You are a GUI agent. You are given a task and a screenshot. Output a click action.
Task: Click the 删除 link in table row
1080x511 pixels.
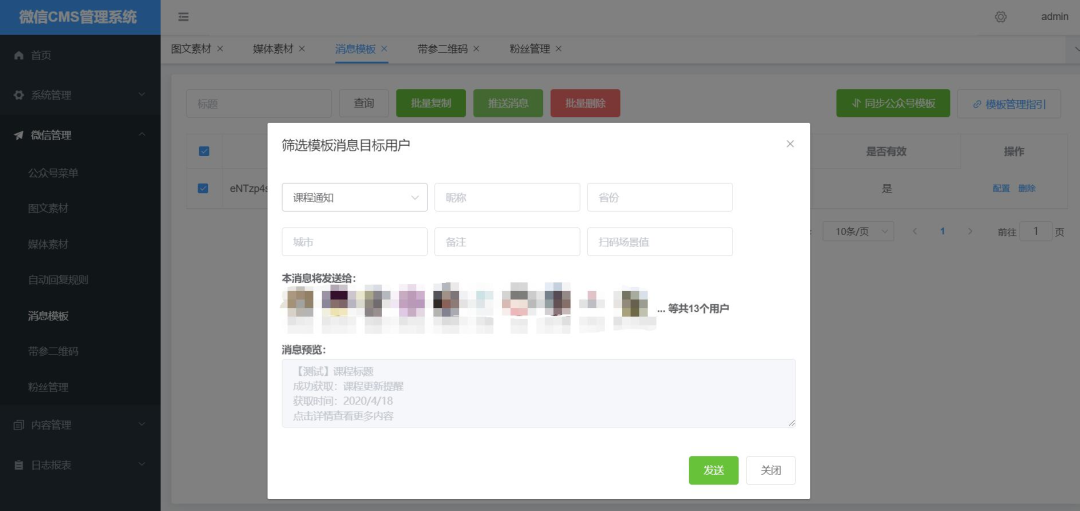(1027, 188)
